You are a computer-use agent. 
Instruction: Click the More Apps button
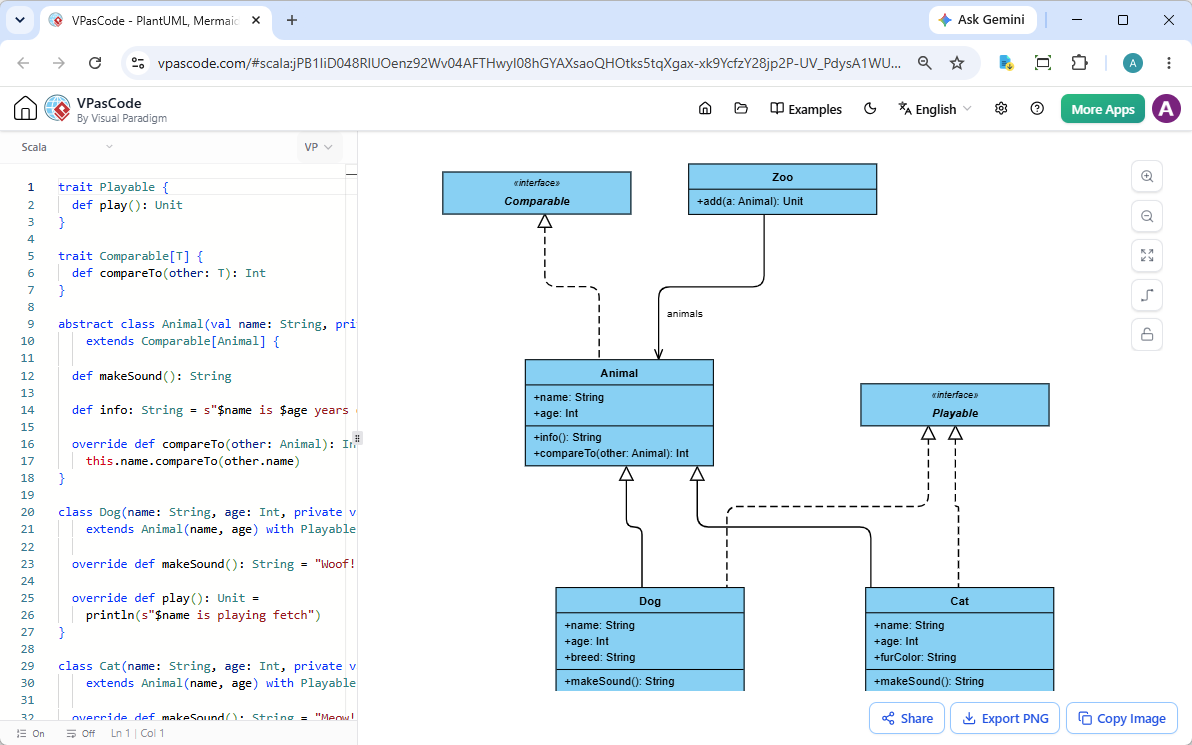point(1102,109)
